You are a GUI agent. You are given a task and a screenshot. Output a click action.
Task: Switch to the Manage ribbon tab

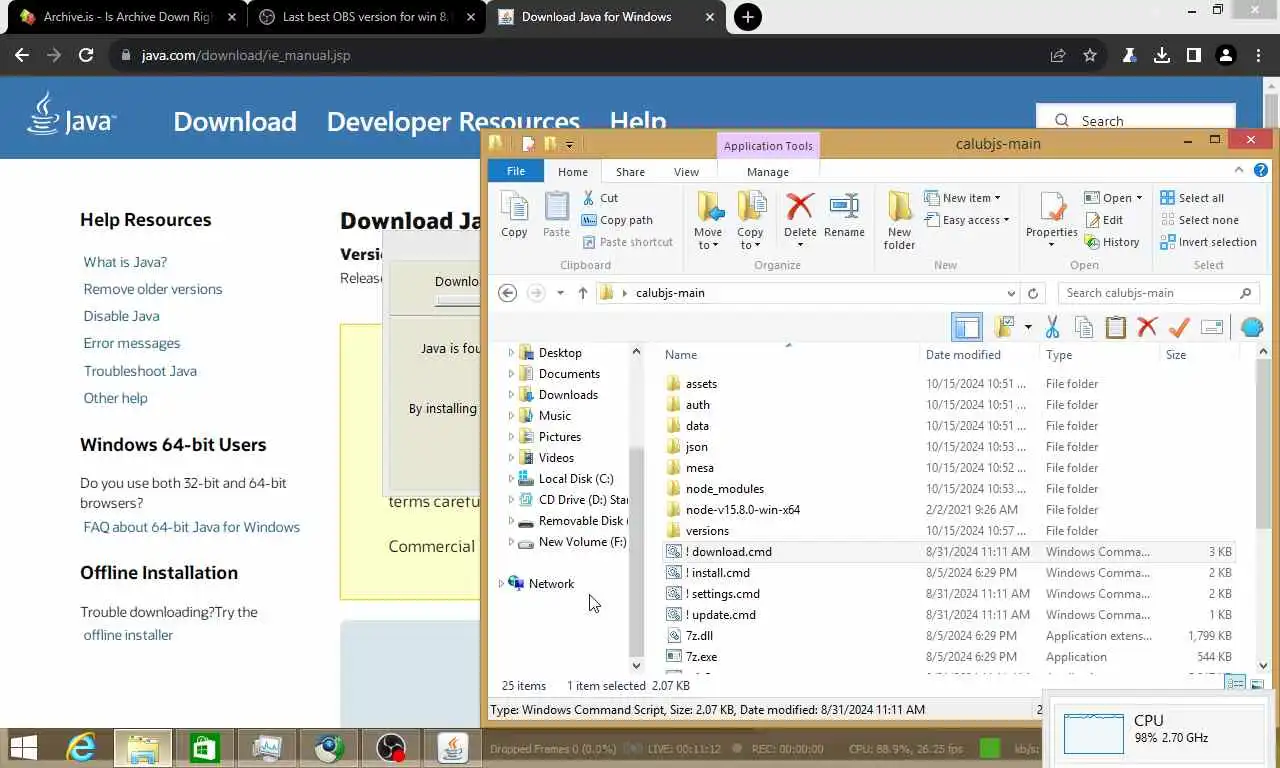point(768,172)
